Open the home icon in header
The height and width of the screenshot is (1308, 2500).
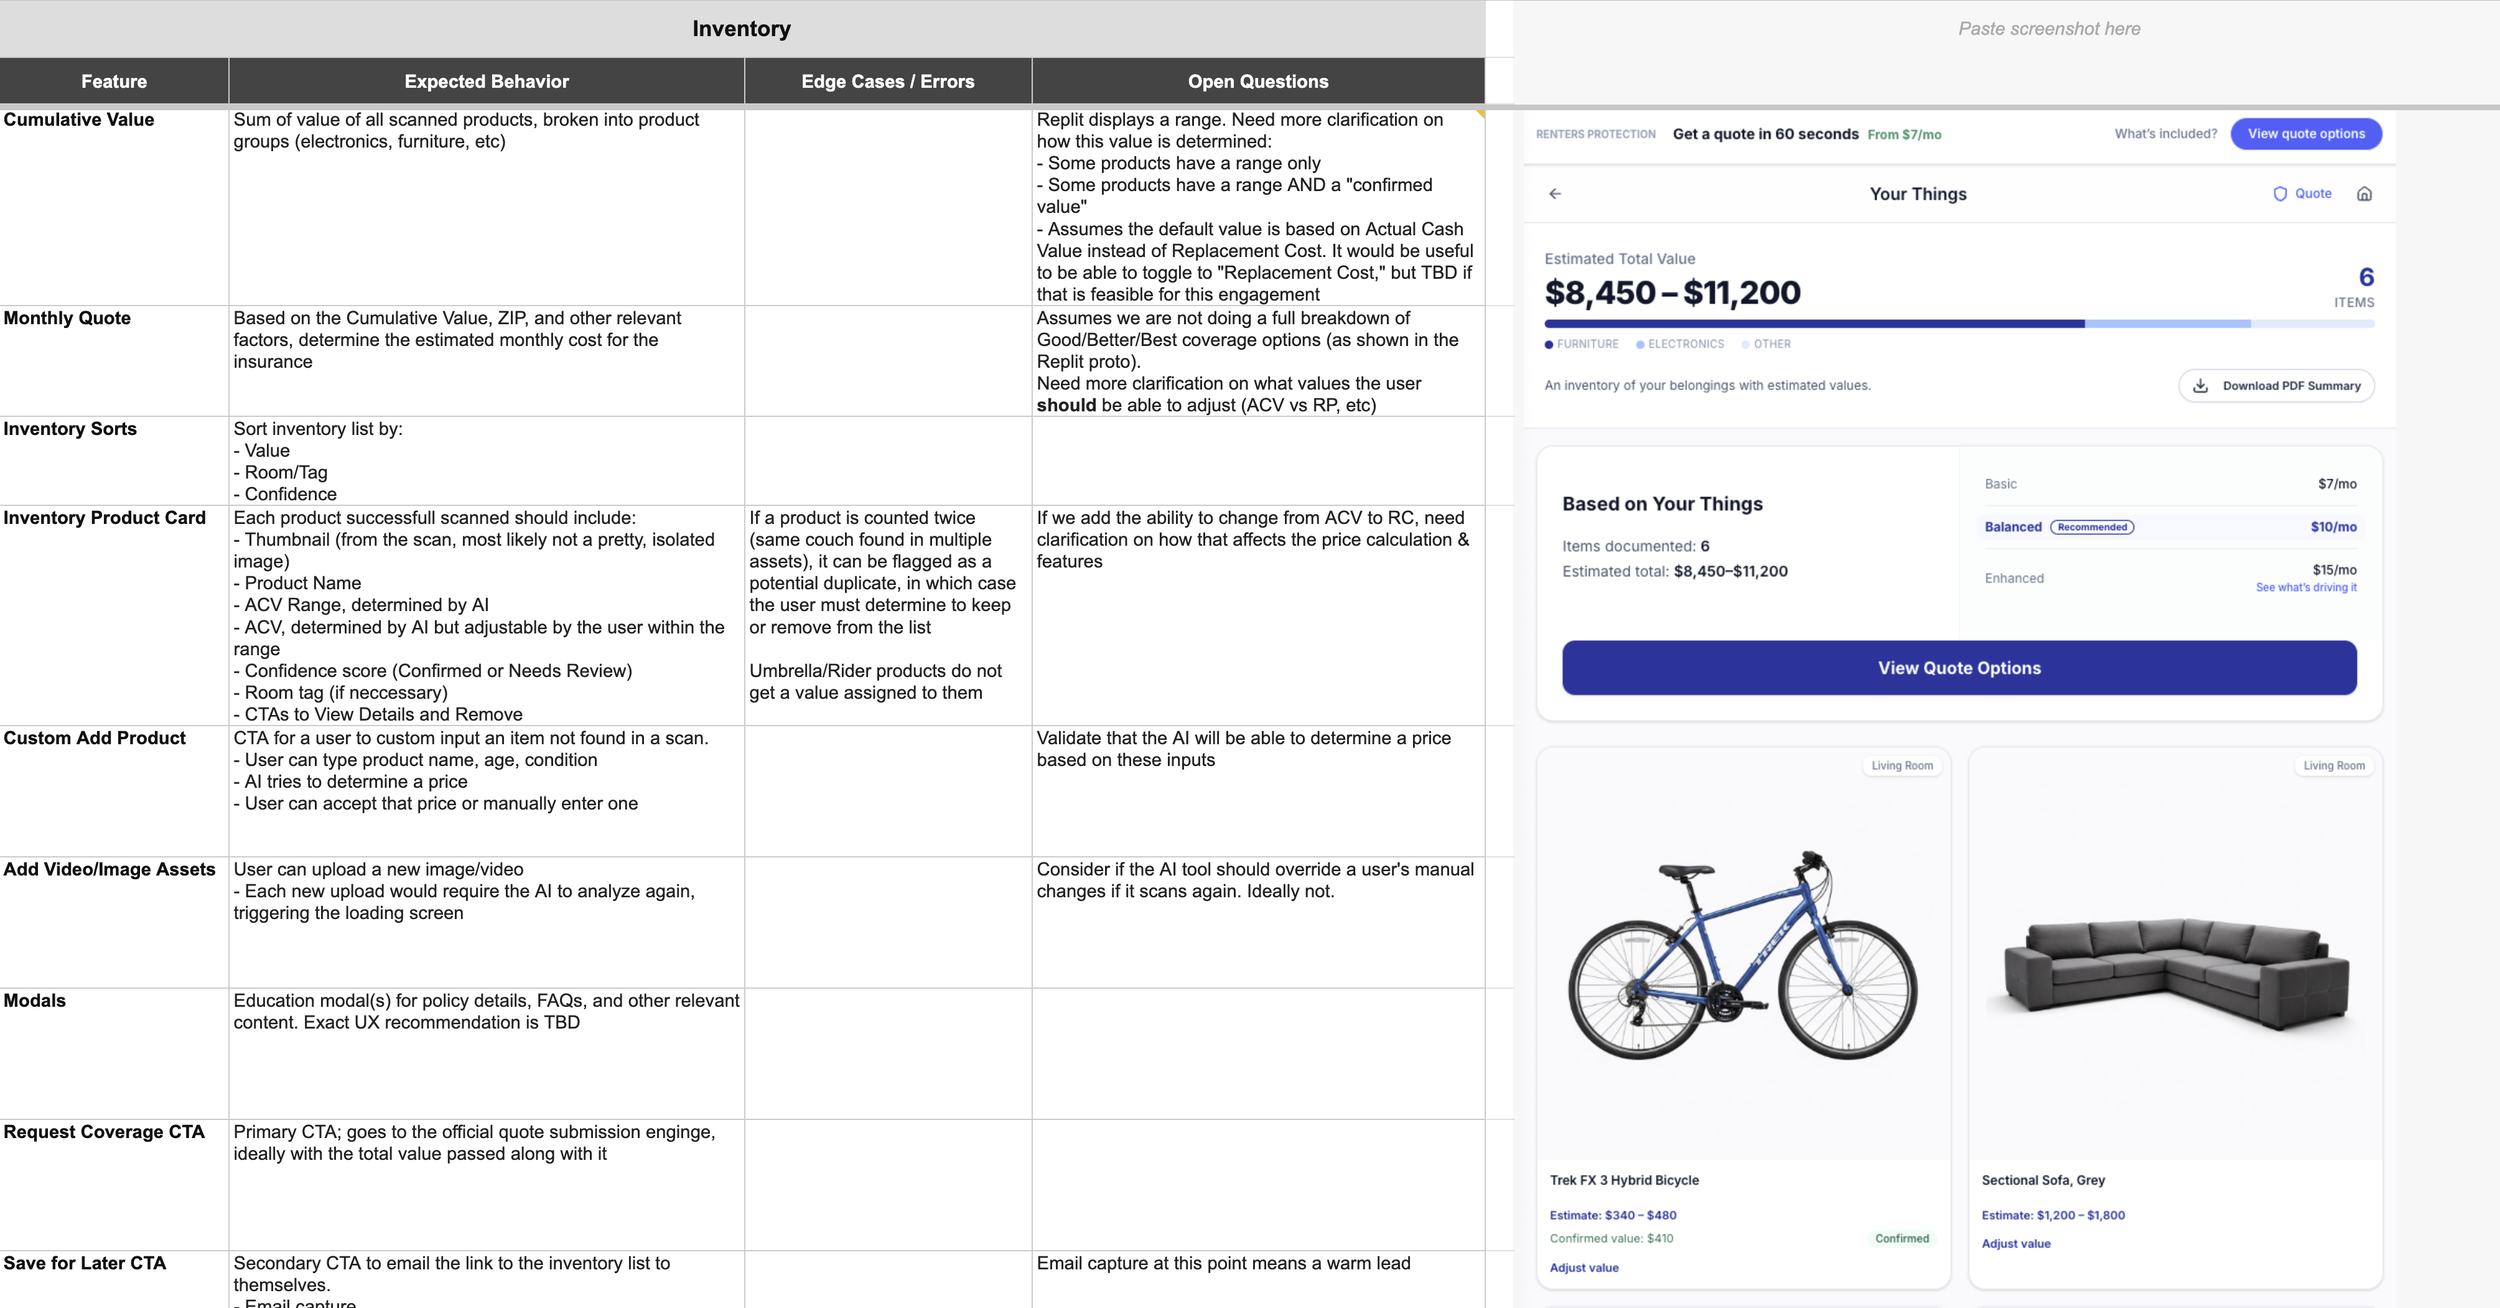coord(2364,194)
